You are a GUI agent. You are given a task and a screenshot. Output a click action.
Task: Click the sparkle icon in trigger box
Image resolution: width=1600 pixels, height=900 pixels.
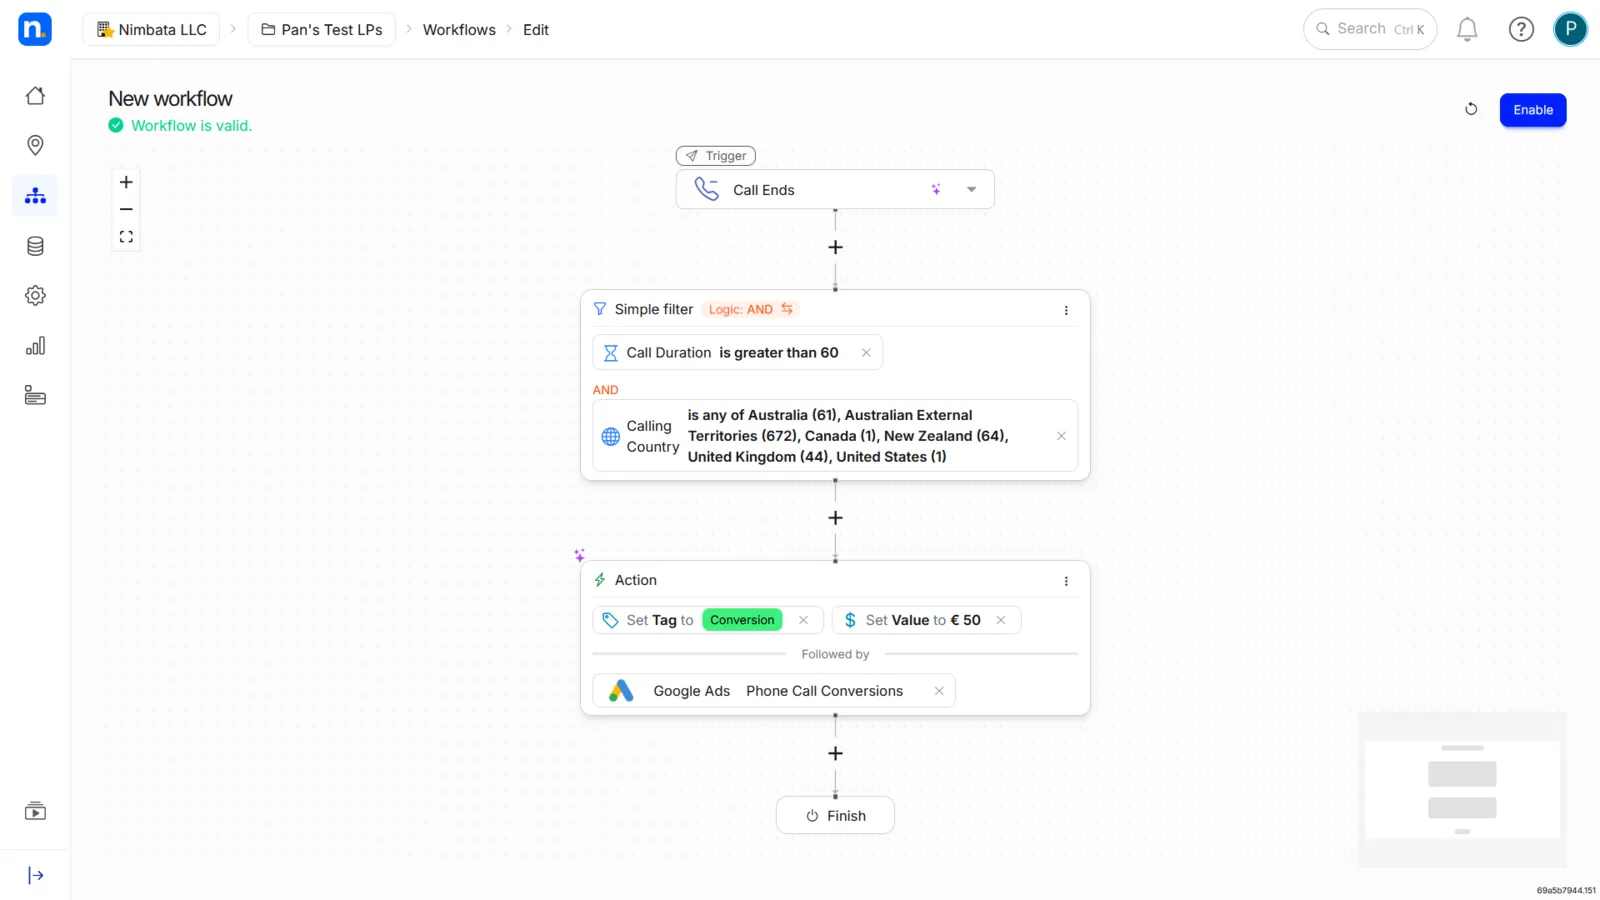pos(936,189)
